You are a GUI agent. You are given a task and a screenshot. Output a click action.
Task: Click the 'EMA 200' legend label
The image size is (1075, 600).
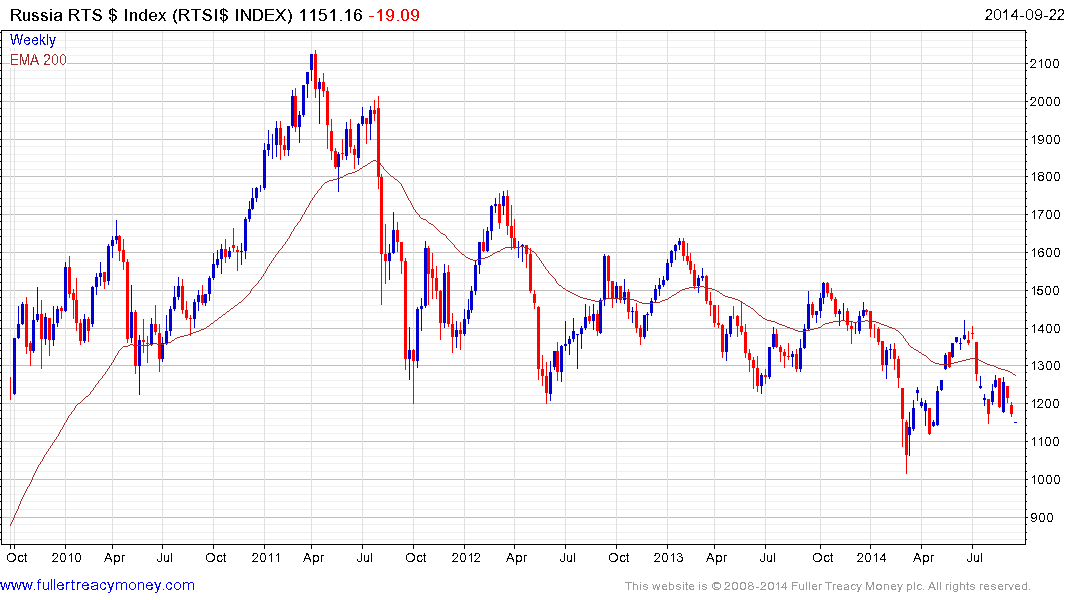coord(38,60)
